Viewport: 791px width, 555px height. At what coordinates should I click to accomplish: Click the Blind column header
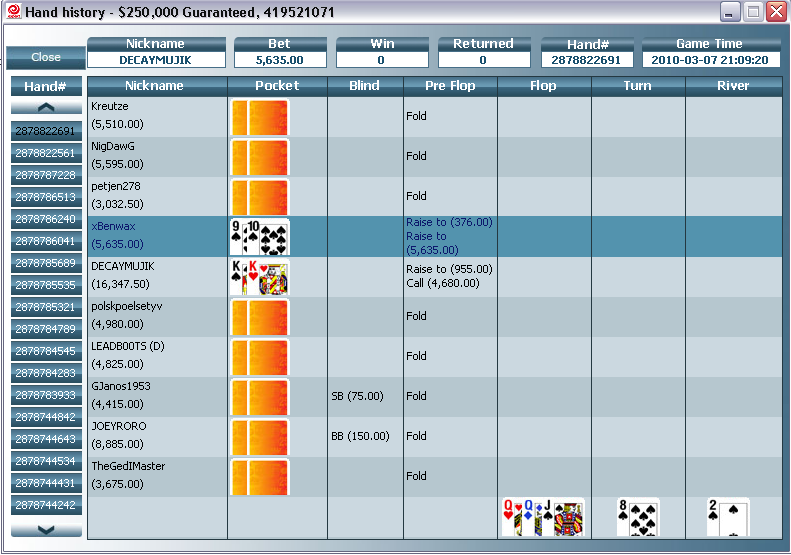pos(365,86)
